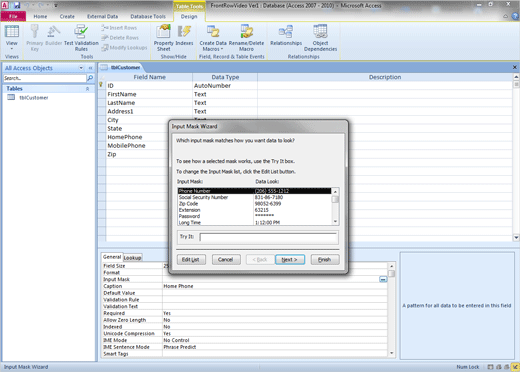Viewport: 520px width, 372px height.
Task: Switch to the Create ribbon tab
Action: point(67,16)
